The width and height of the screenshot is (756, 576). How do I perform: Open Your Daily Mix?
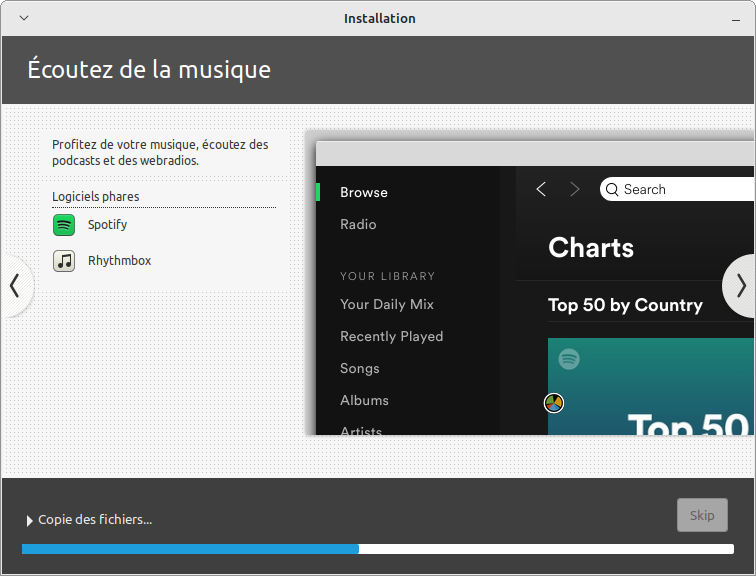386,304
